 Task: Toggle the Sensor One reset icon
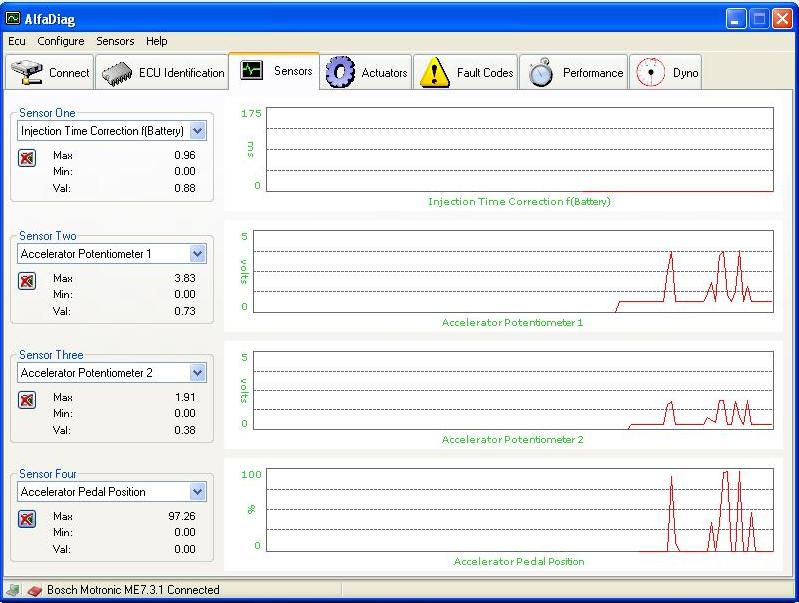(27, 158)
